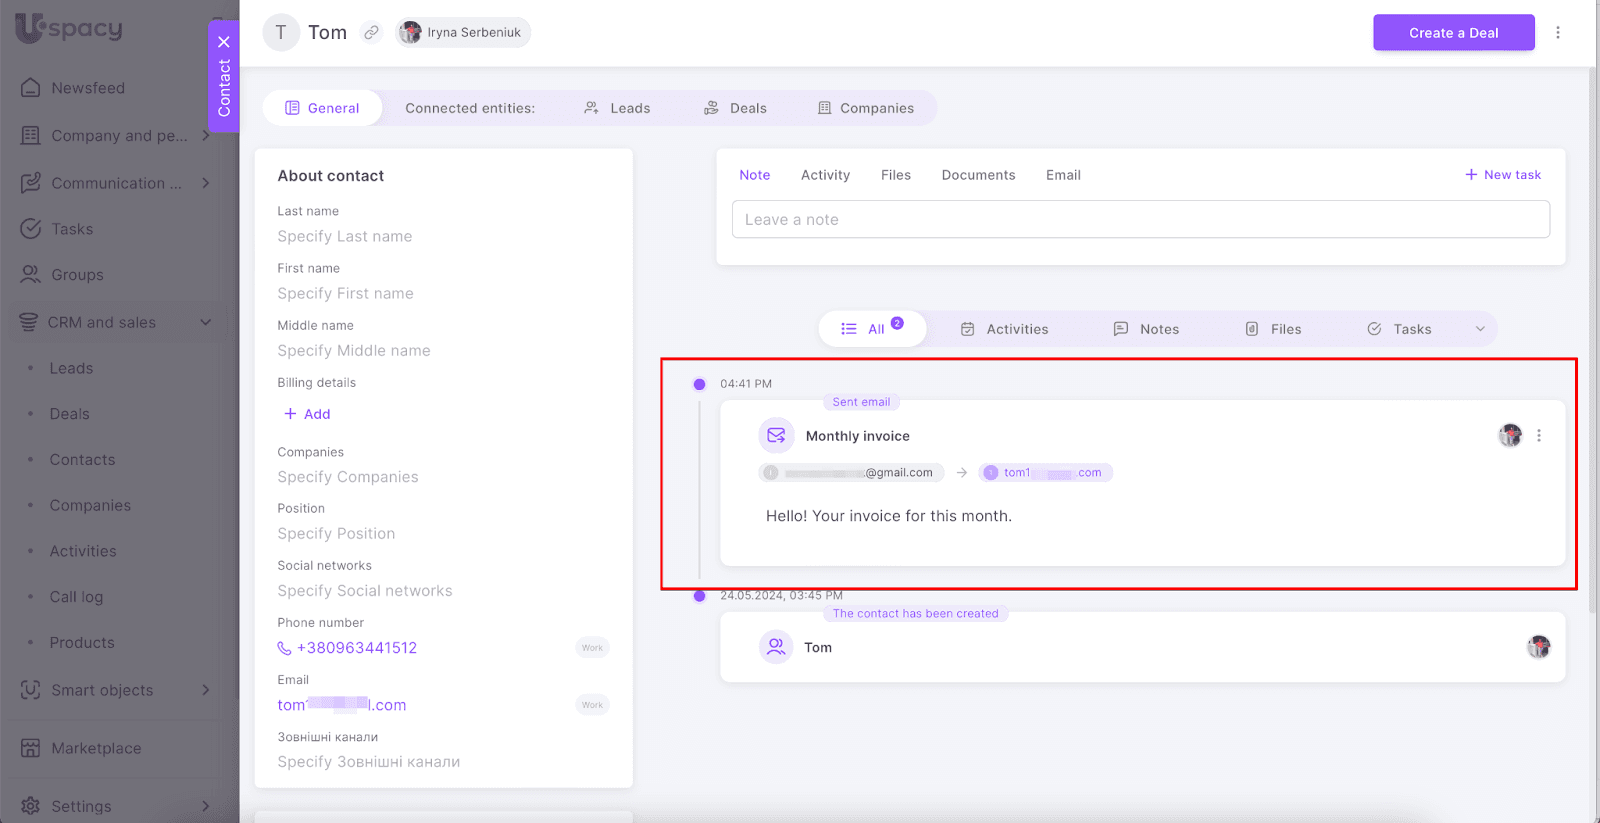Image resolution: width=1600 pixels, height=823 pixels.
Task: Click the Create a Deal button
Action: tap(1453, 33)
